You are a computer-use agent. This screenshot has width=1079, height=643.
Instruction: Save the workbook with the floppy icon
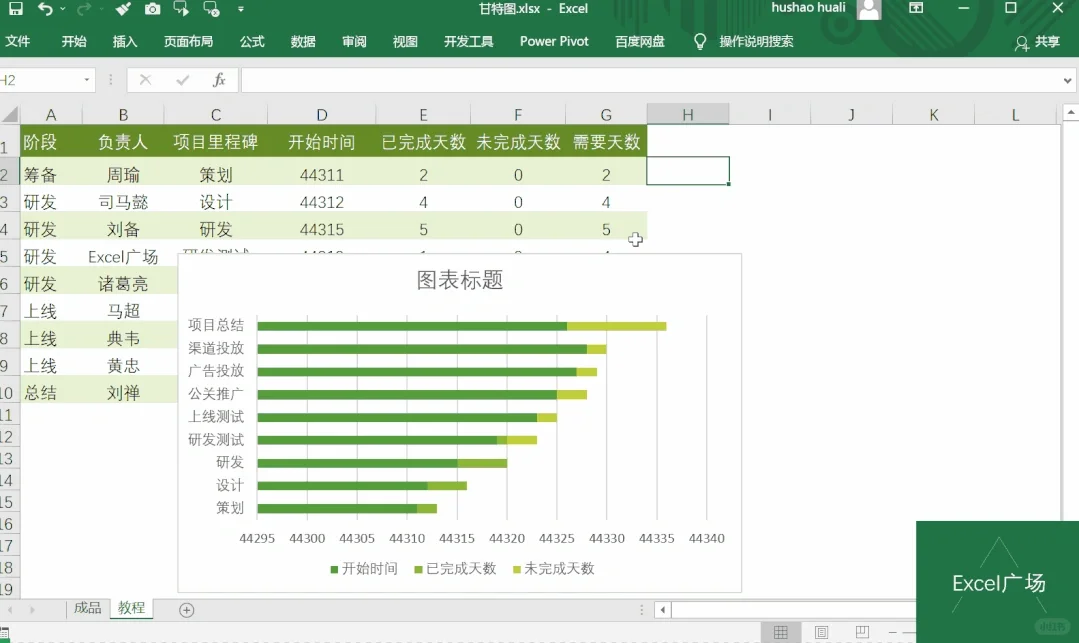coord(15,8)
